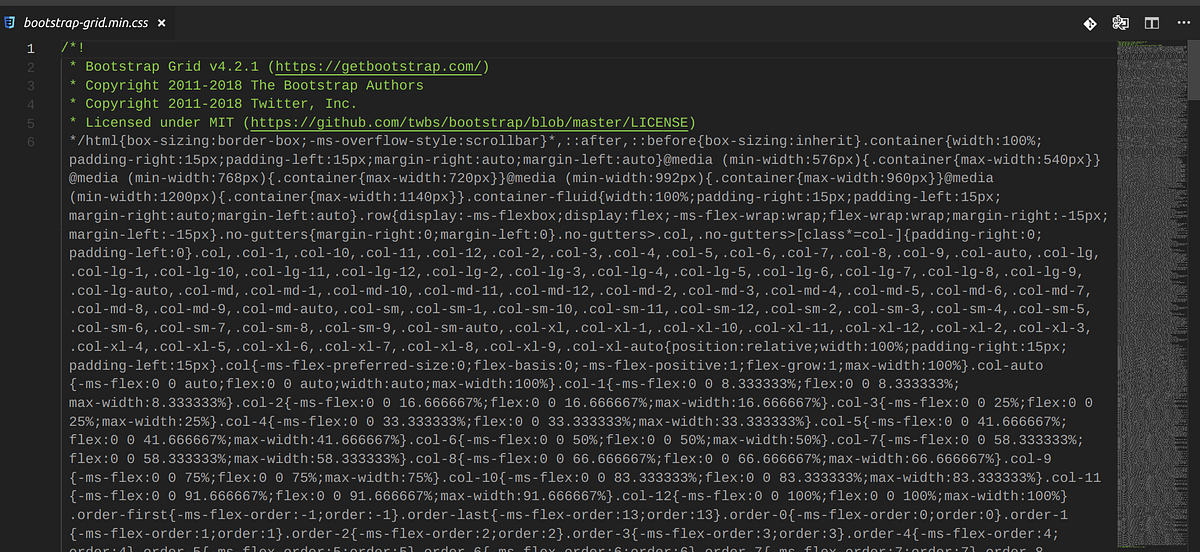Click 'The Bootstrap Authors' copyright text
Image resolution: width=1200 pixels, height=552 pixels.
tap(337, 85)
